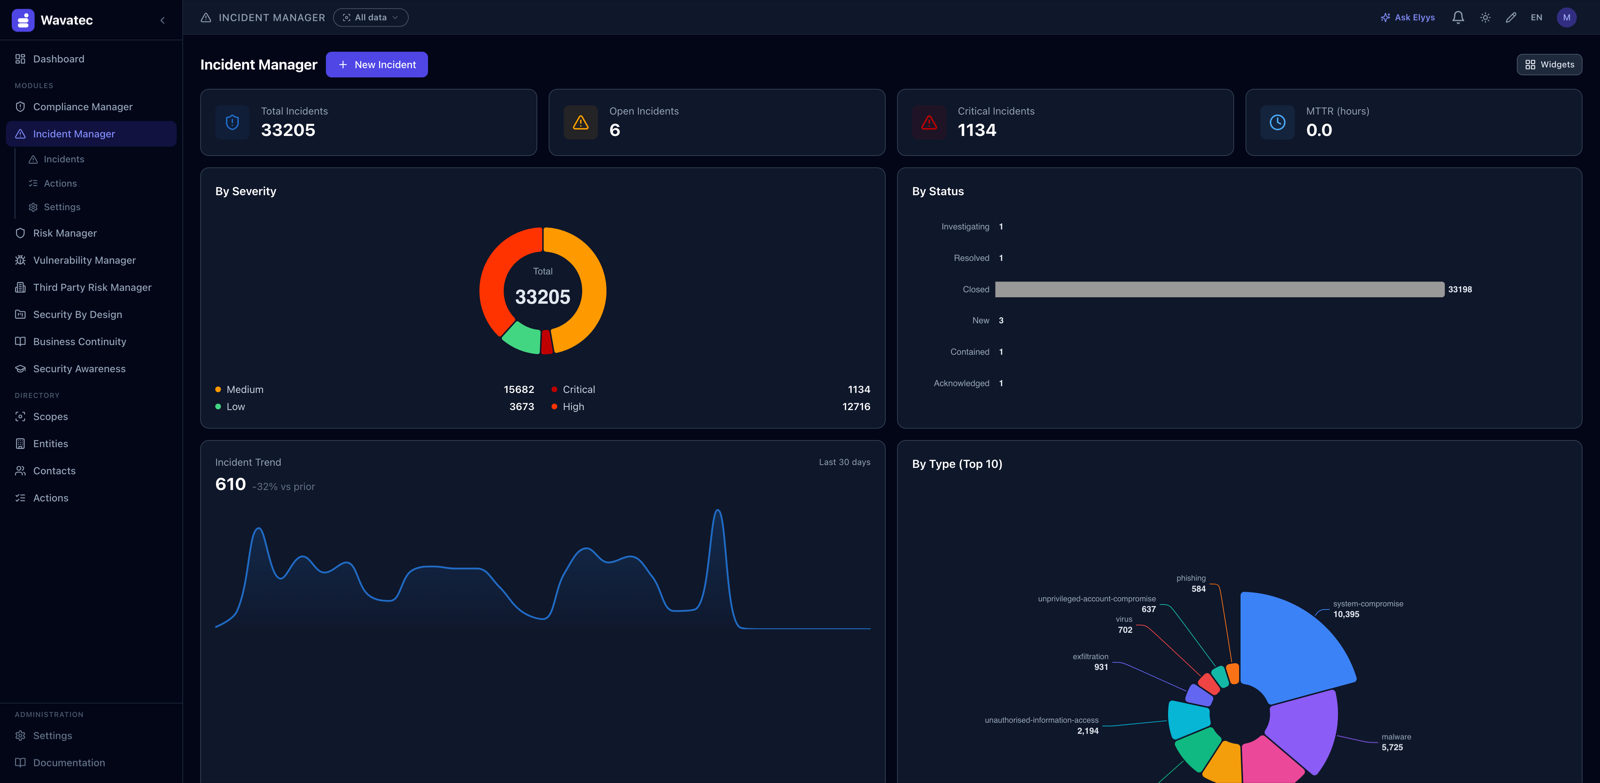Toggle the Critical severity legend entry
This screenshot has height=783, width=1600.
[x=573, y=389]
